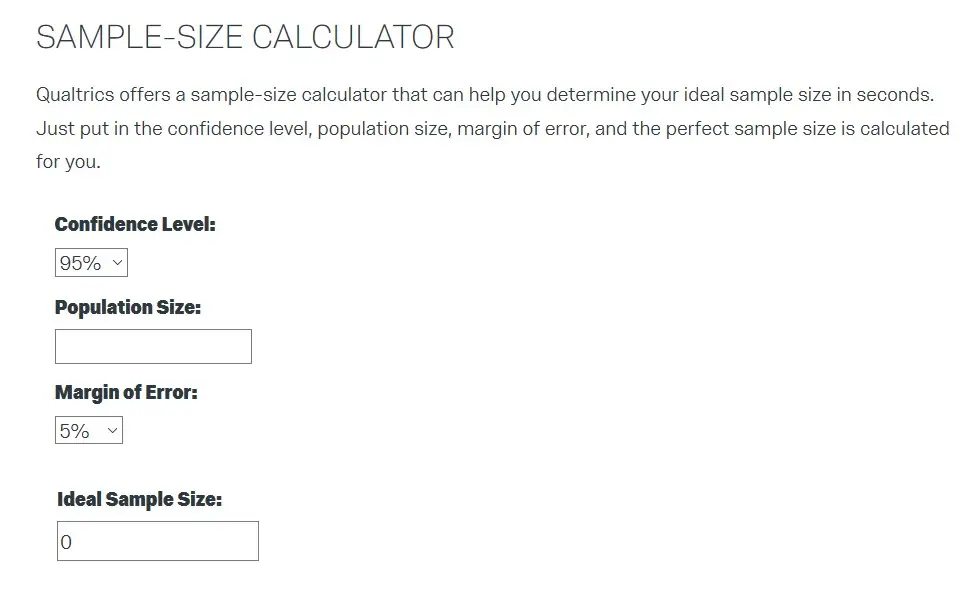This screenshot has height=595, width=965.
Task: Click the word "Qualtrics" in the description
Action: 75,95
